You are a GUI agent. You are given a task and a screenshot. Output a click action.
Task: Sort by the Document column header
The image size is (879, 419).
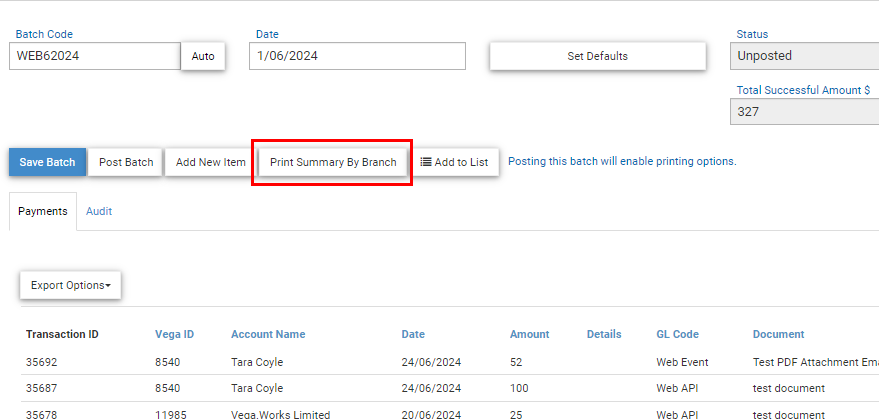pos(778,334)
